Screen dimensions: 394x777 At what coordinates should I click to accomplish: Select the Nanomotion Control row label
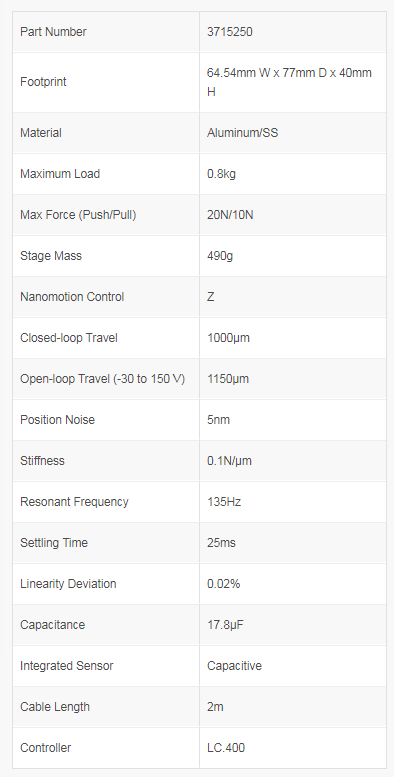pos(72,297)
